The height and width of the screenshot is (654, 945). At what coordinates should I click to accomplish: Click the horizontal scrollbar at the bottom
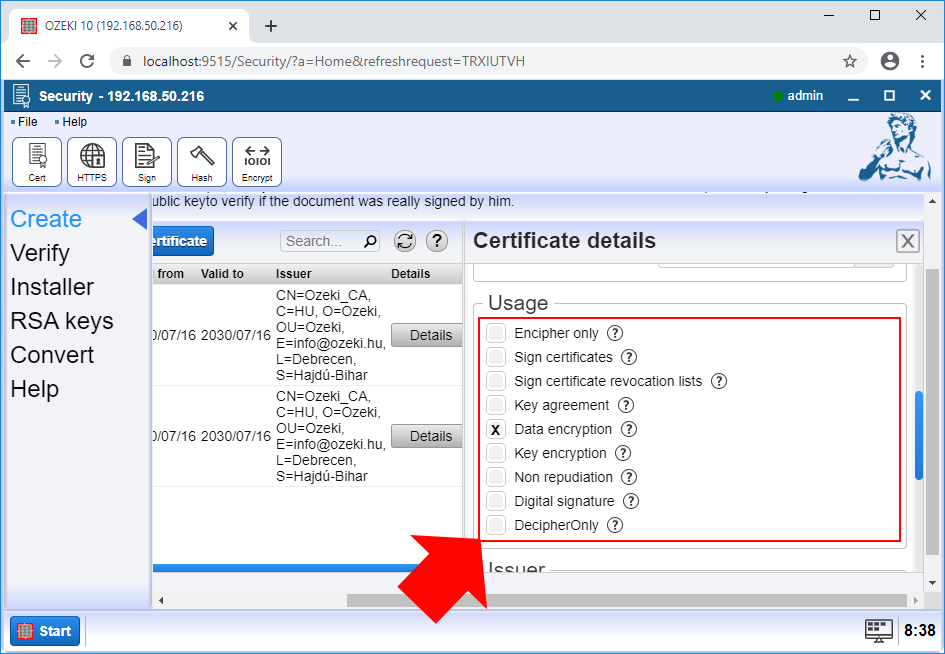click(x=627, y=600)
